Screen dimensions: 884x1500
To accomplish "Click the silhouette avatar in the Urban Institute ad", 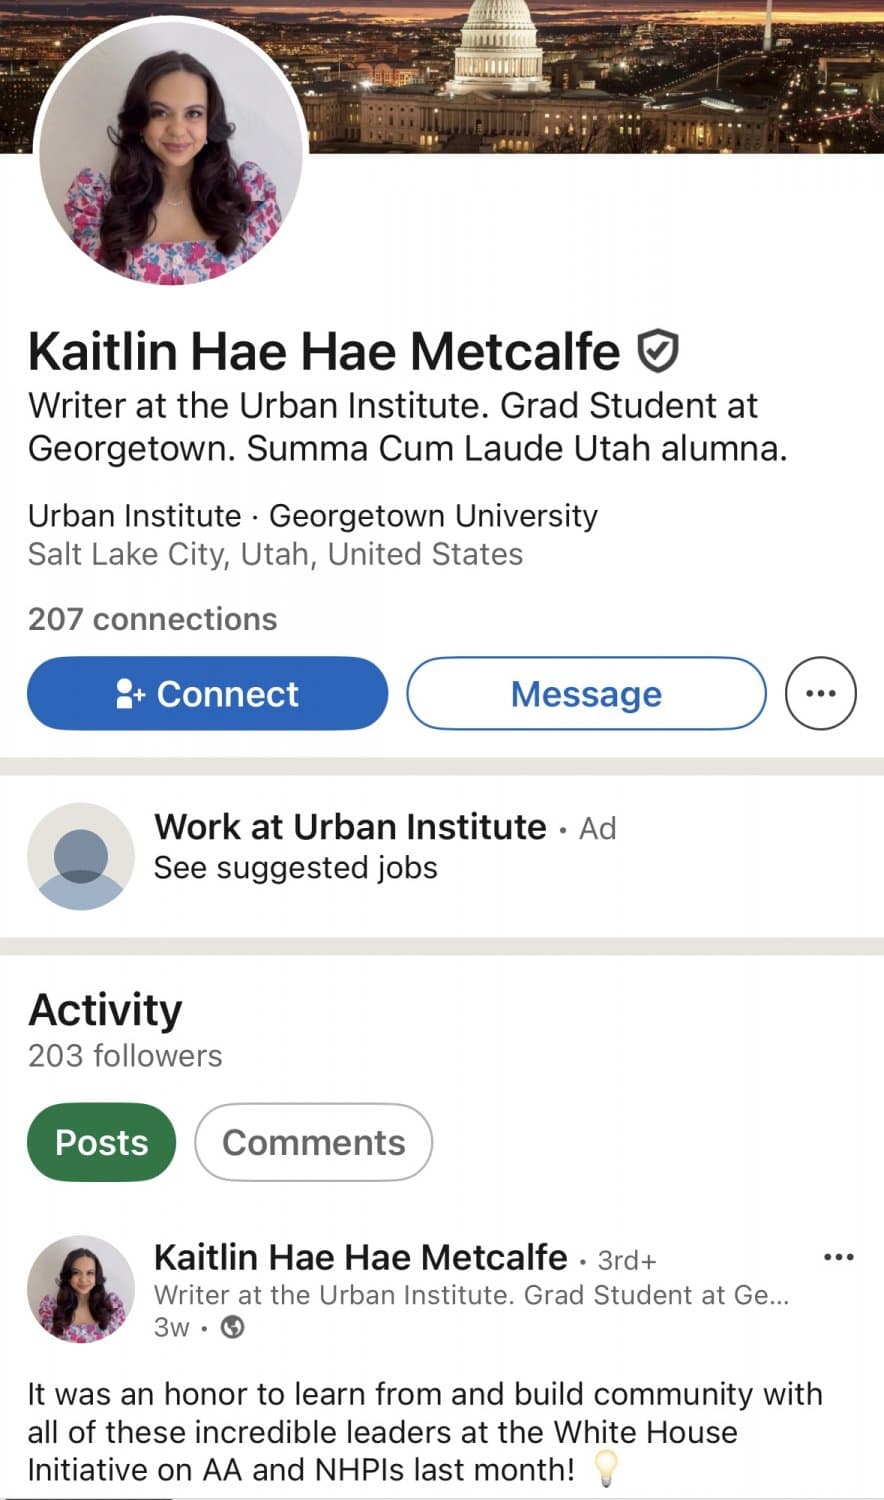I will pos(80,857).
